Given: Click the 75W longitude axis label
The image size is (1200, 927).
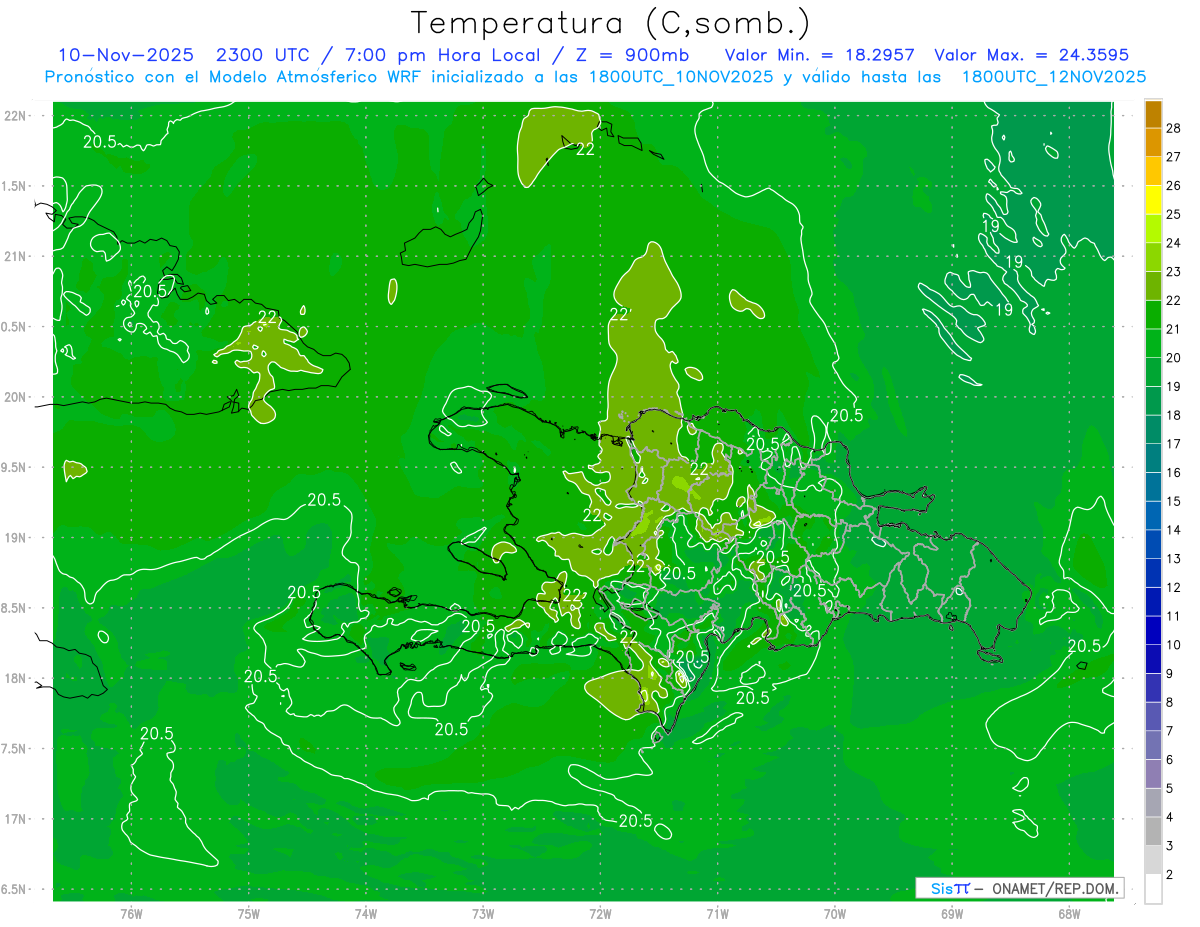Looking at the screenshot, I should (249, 914).
